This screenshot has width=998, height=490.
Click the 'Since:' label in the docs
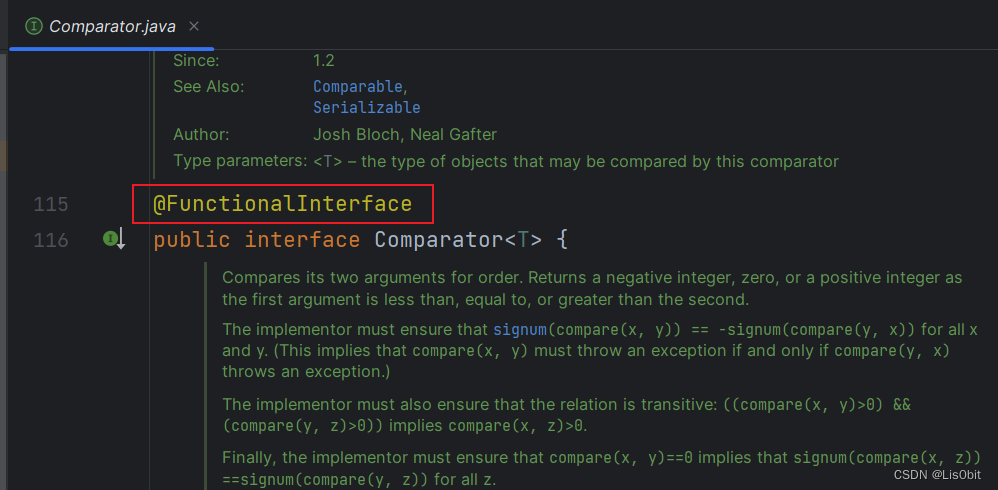pyautogui.click(x=196, y=61)
